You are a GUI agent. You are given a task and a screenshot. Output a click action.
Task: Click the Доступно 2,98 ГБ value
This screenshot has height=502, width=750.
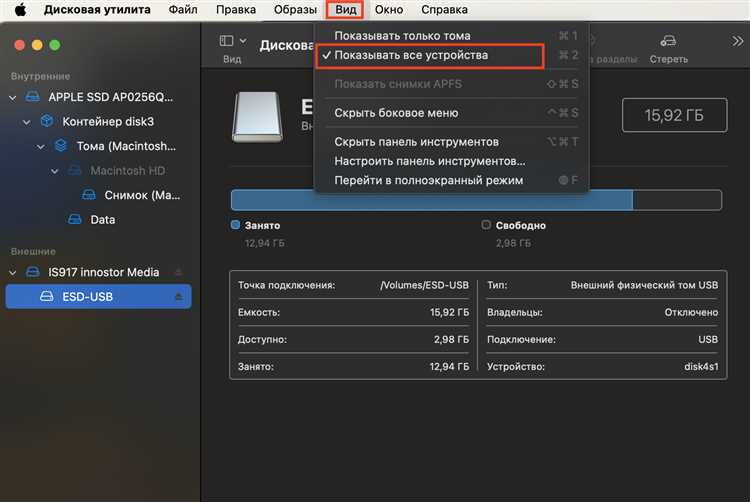(x=451, y=339)
